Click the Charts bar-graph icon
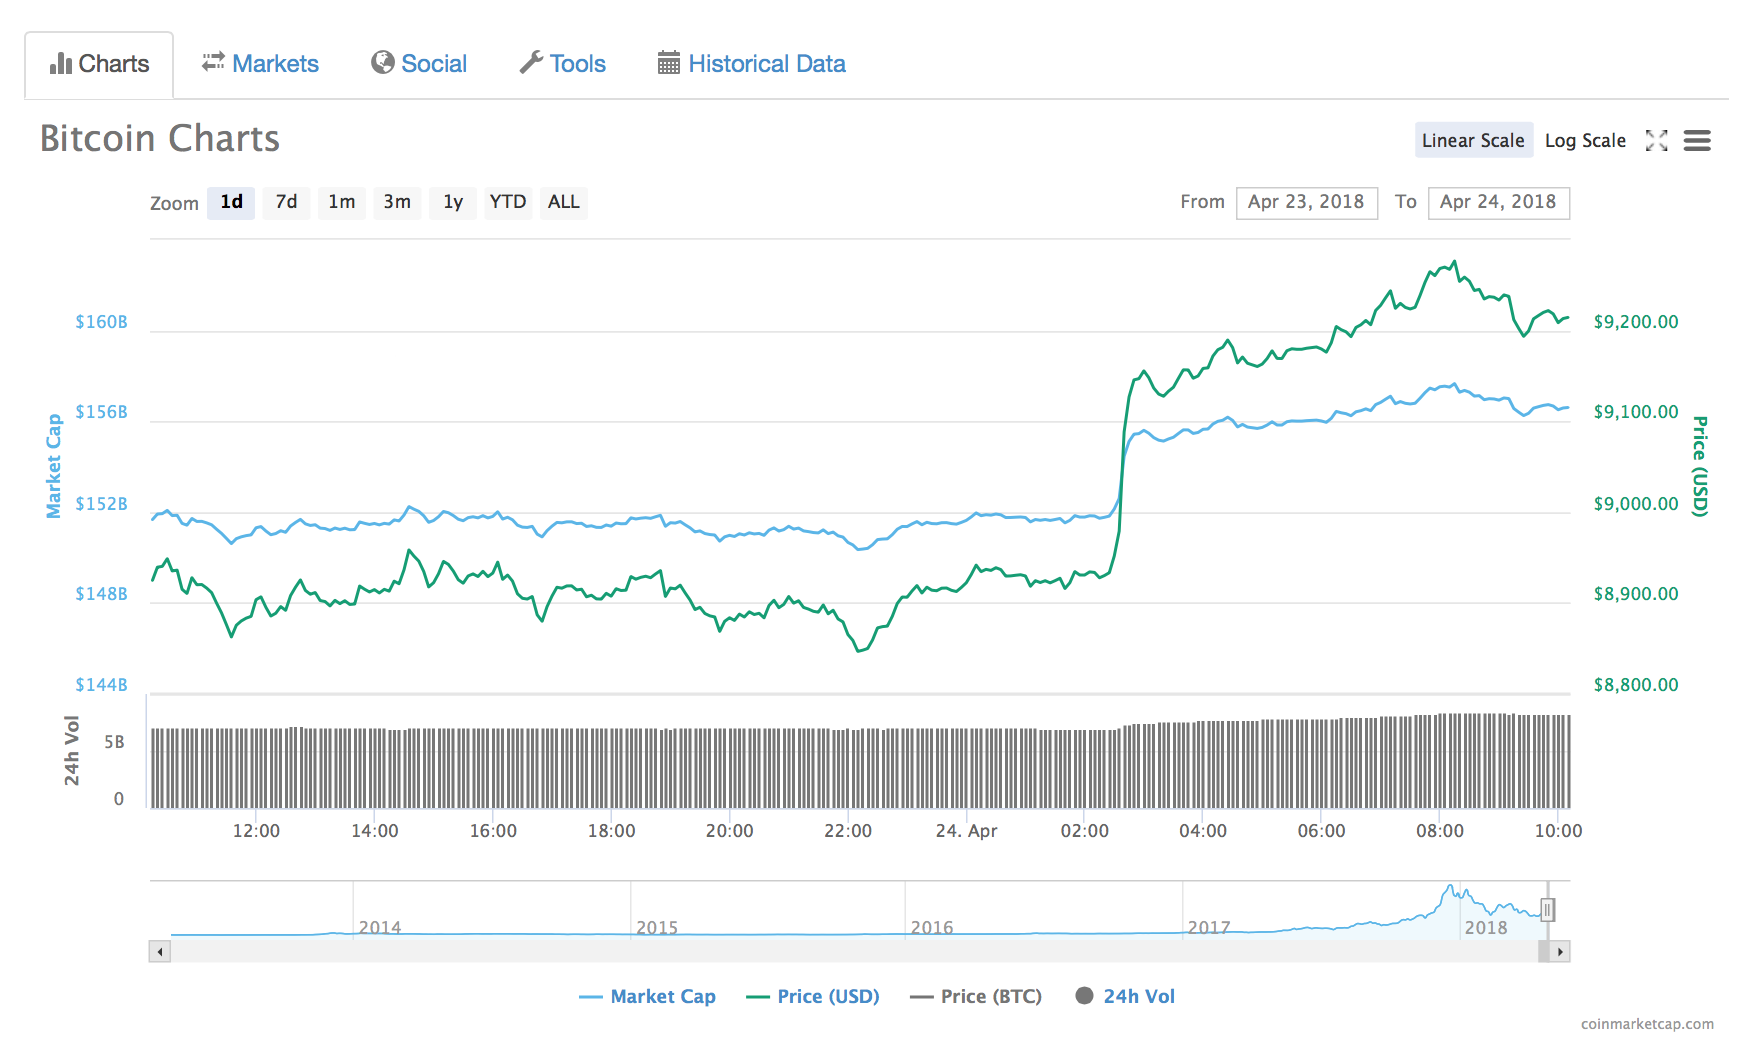 (60, 63)
